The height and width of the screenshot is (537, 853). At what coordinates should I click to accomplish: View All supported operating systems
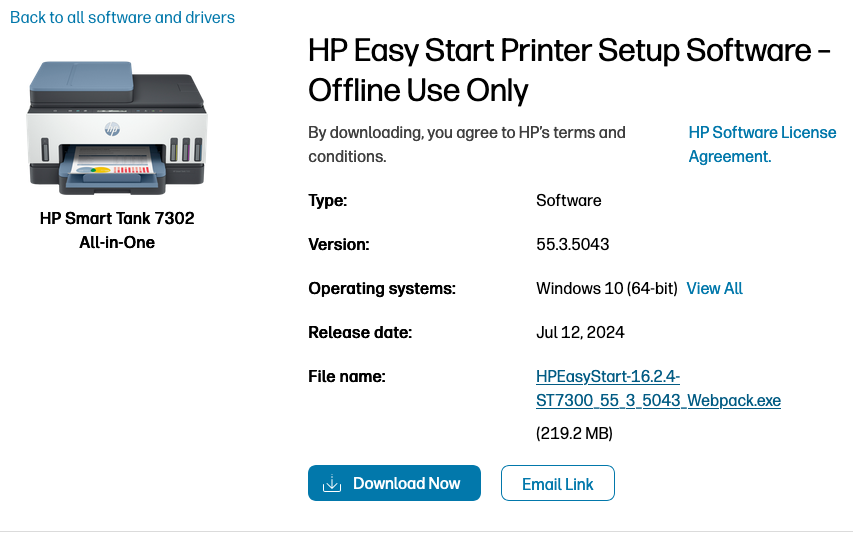click(x=714, y=288)
